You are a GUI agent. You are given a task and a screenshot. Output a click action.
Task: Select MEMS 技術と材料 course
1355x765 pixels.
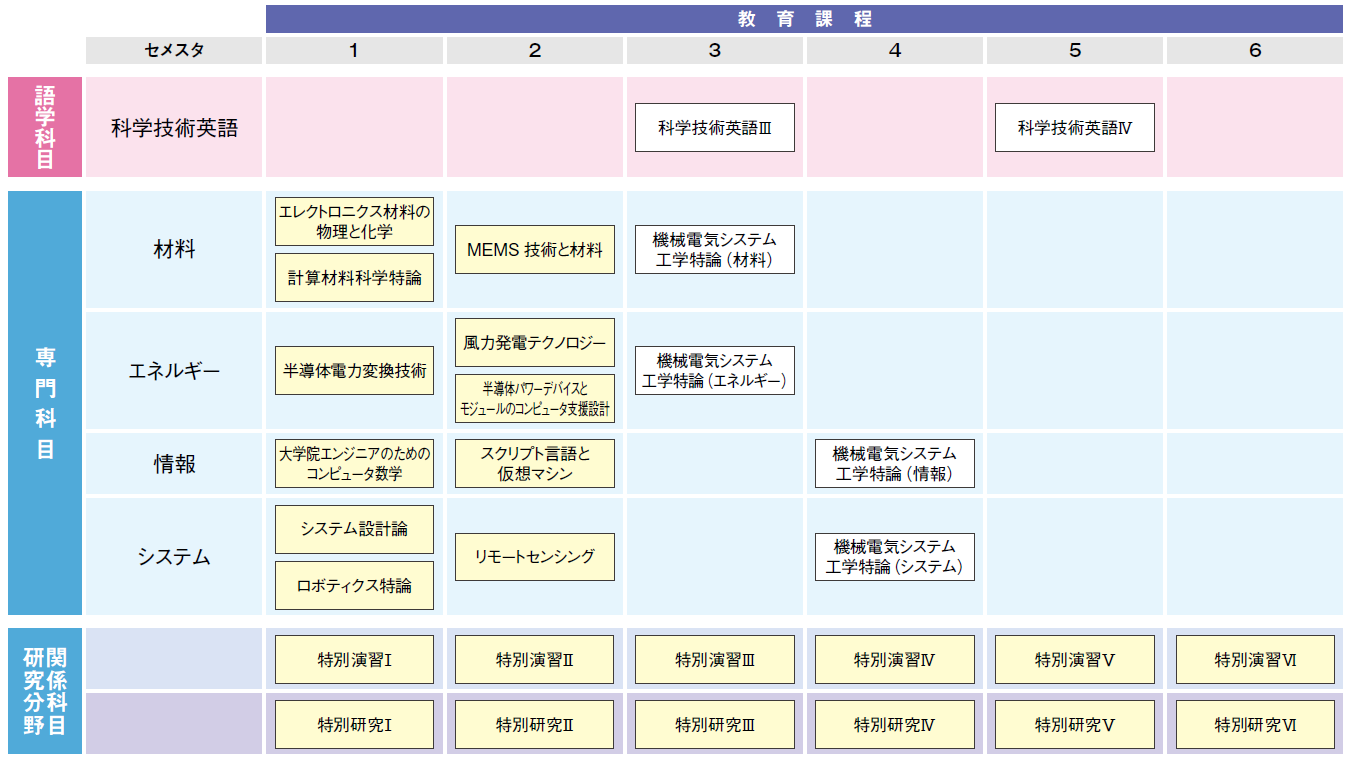[x=535, y=250]
